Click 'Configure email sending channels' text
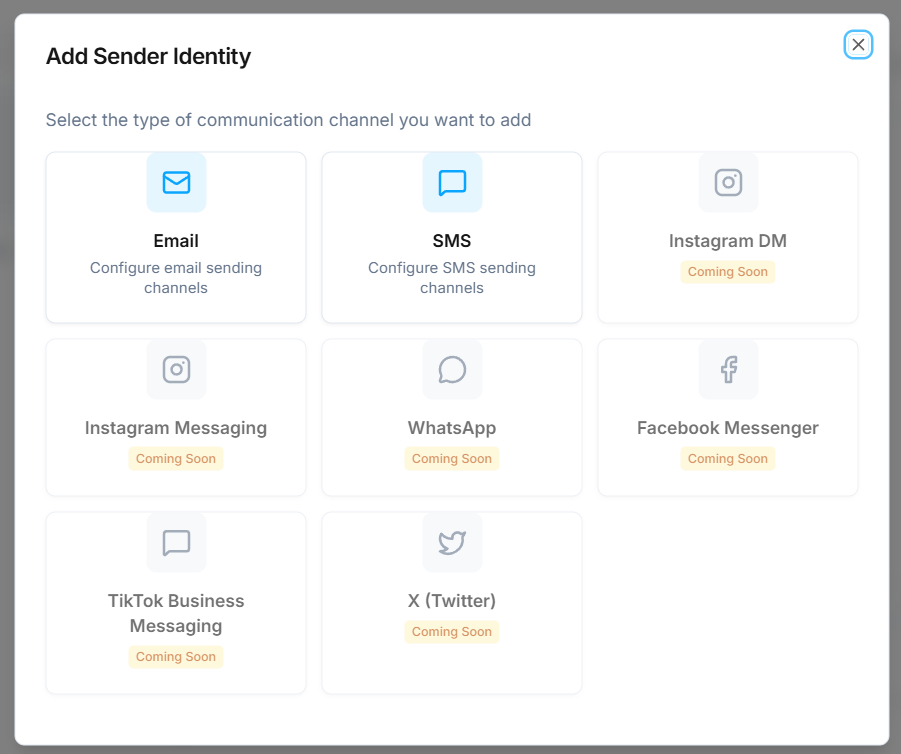 click(176, 278)
